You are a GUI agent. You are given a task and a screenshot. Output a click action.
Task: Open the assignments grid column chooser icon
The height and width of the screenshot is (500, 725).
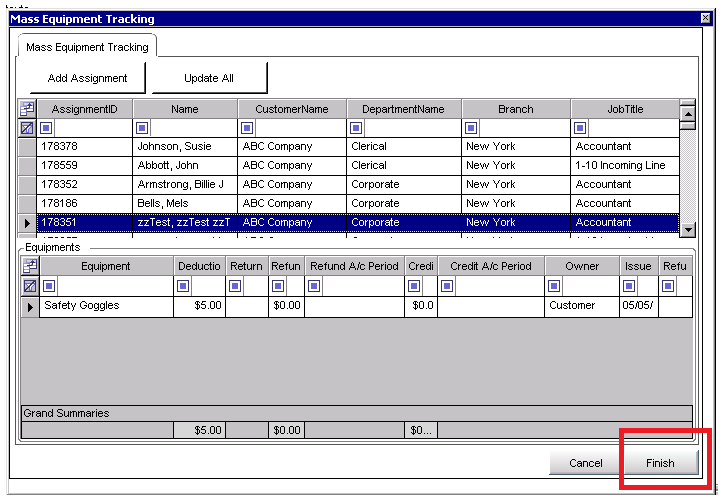click(x=27, y=109)
